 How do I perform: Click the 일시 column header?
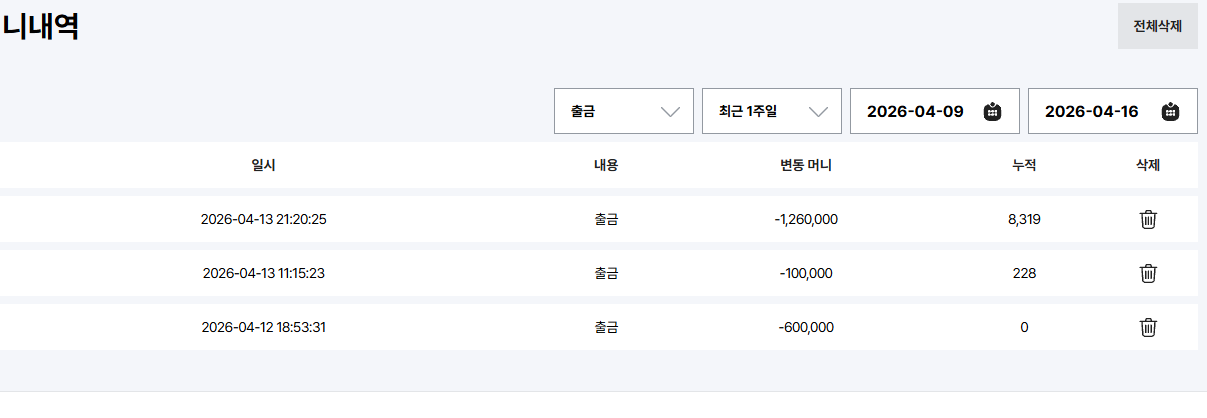click(263, 165)
